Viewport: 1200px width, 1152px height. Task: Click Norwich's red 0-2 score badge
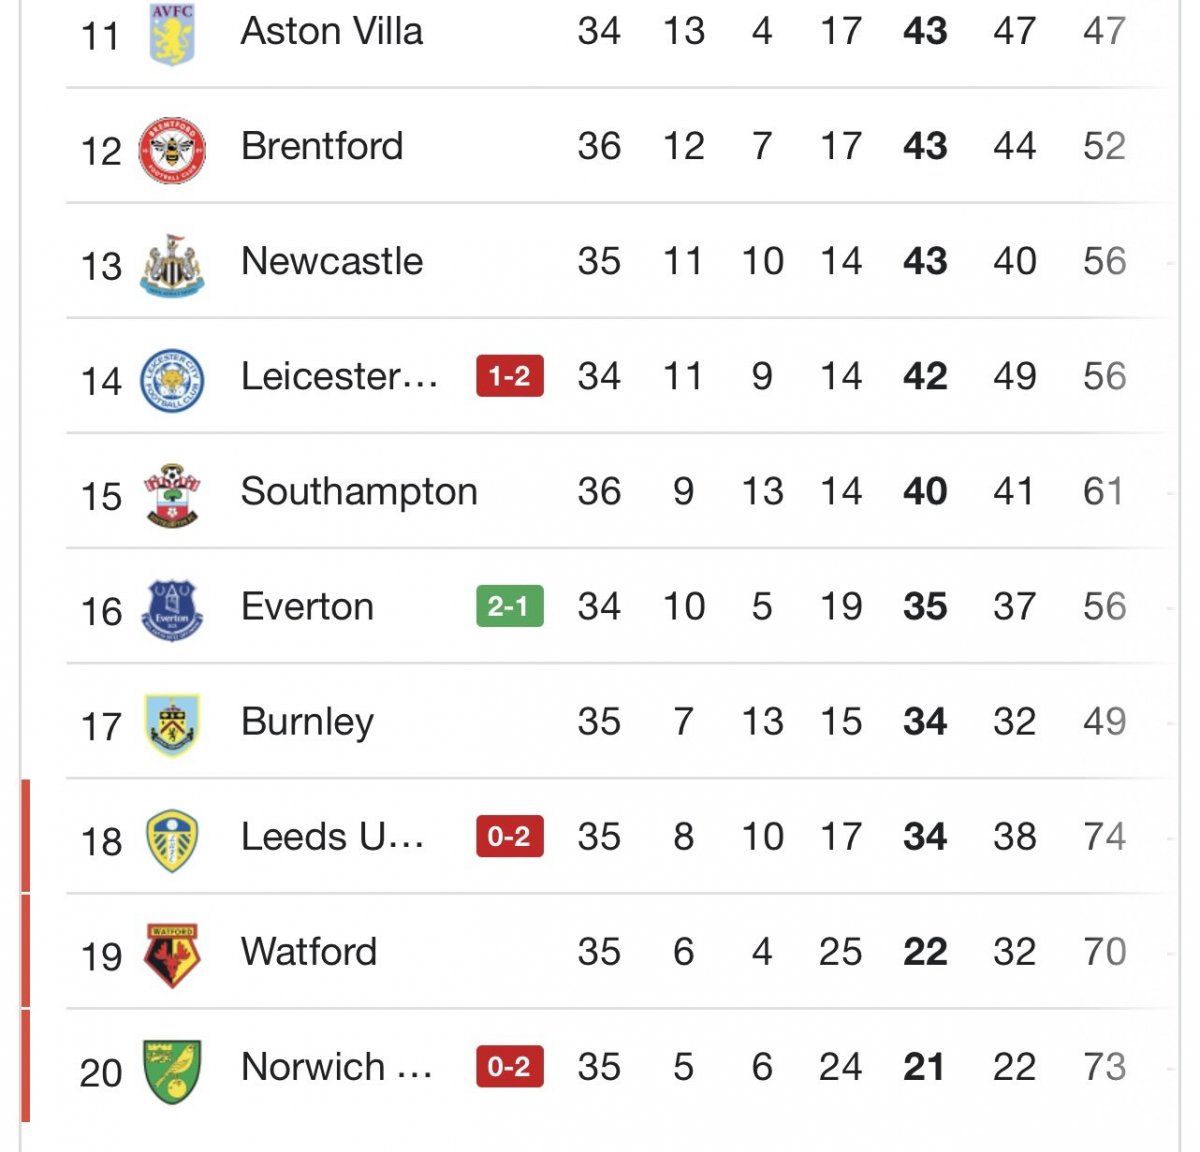510,1067
